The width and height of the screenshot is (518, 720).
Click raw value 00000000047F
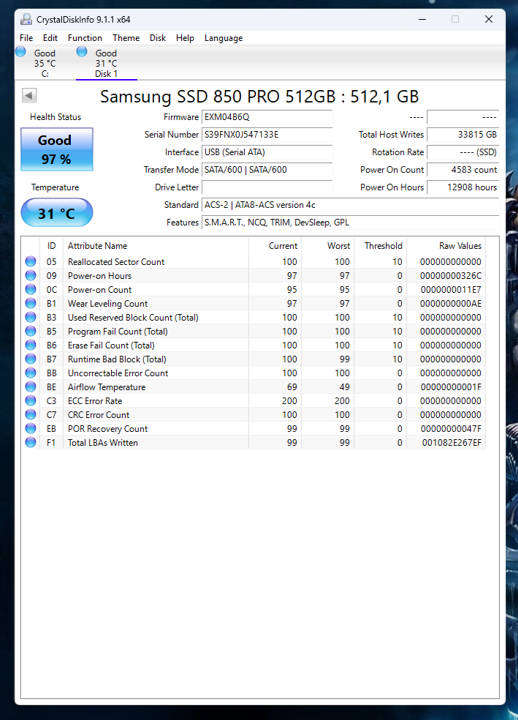click(x=451, y=428)
